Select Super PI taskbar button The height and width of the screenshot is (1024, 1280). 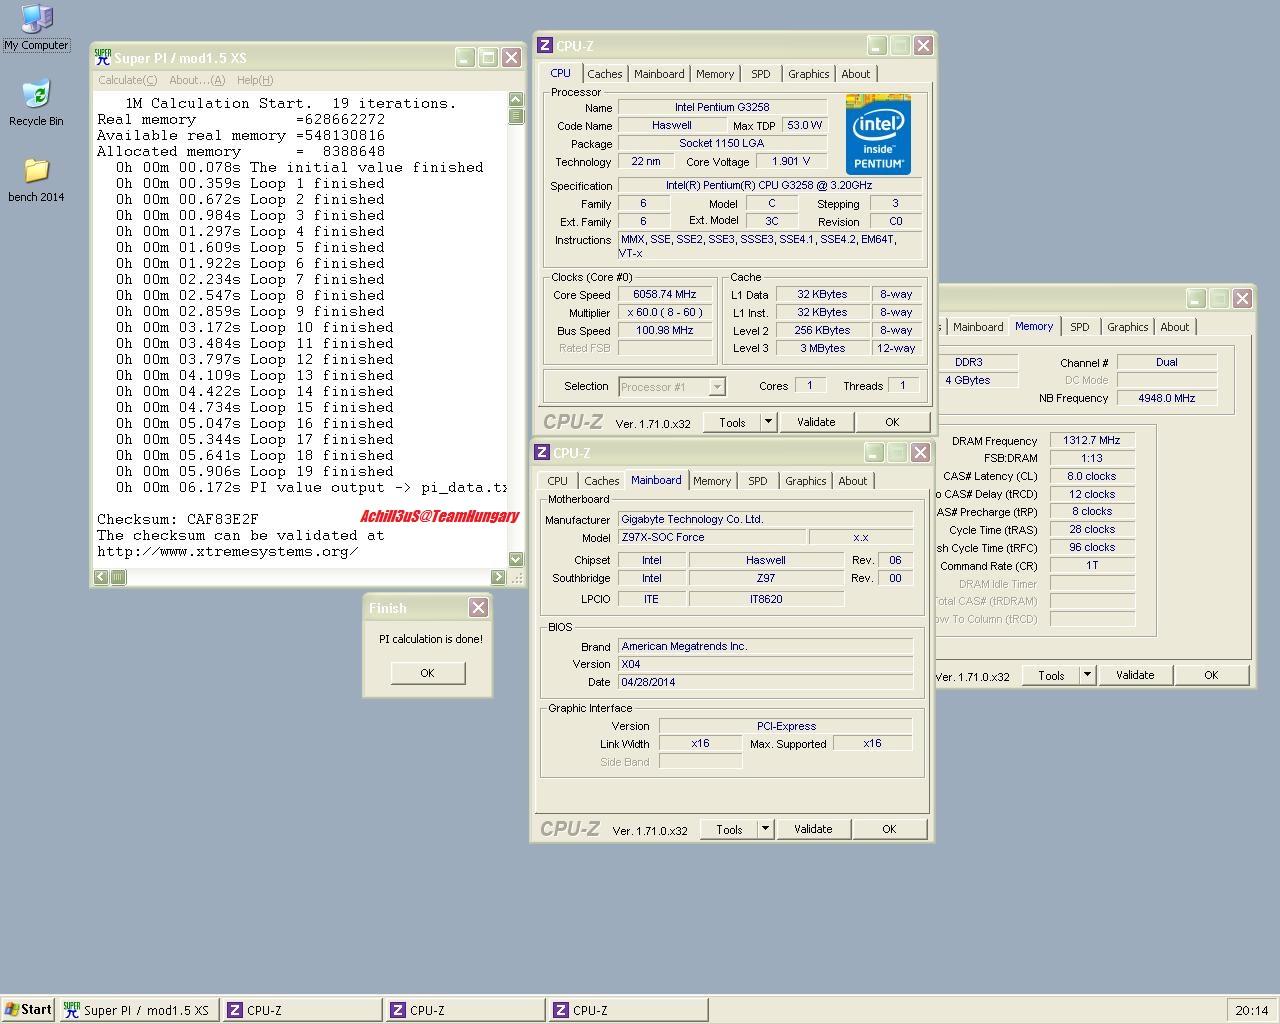pos(138,1010)
